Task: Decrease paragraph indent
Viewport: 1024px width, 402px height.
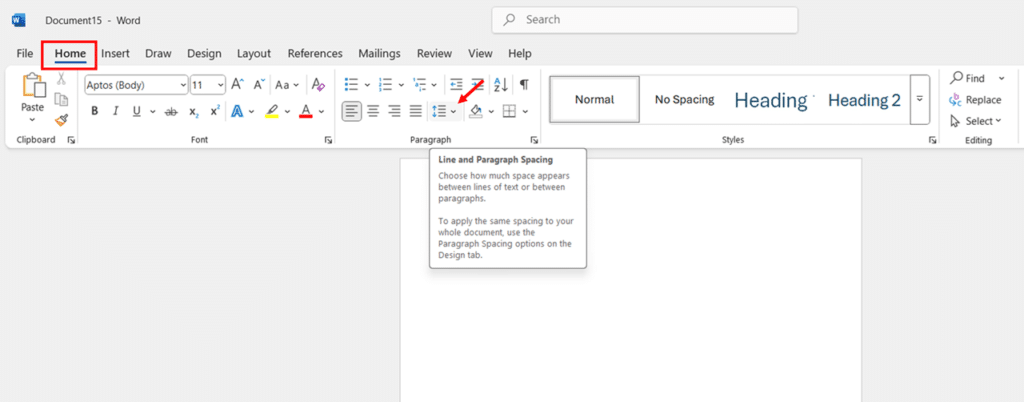Action: click(456, 85)
